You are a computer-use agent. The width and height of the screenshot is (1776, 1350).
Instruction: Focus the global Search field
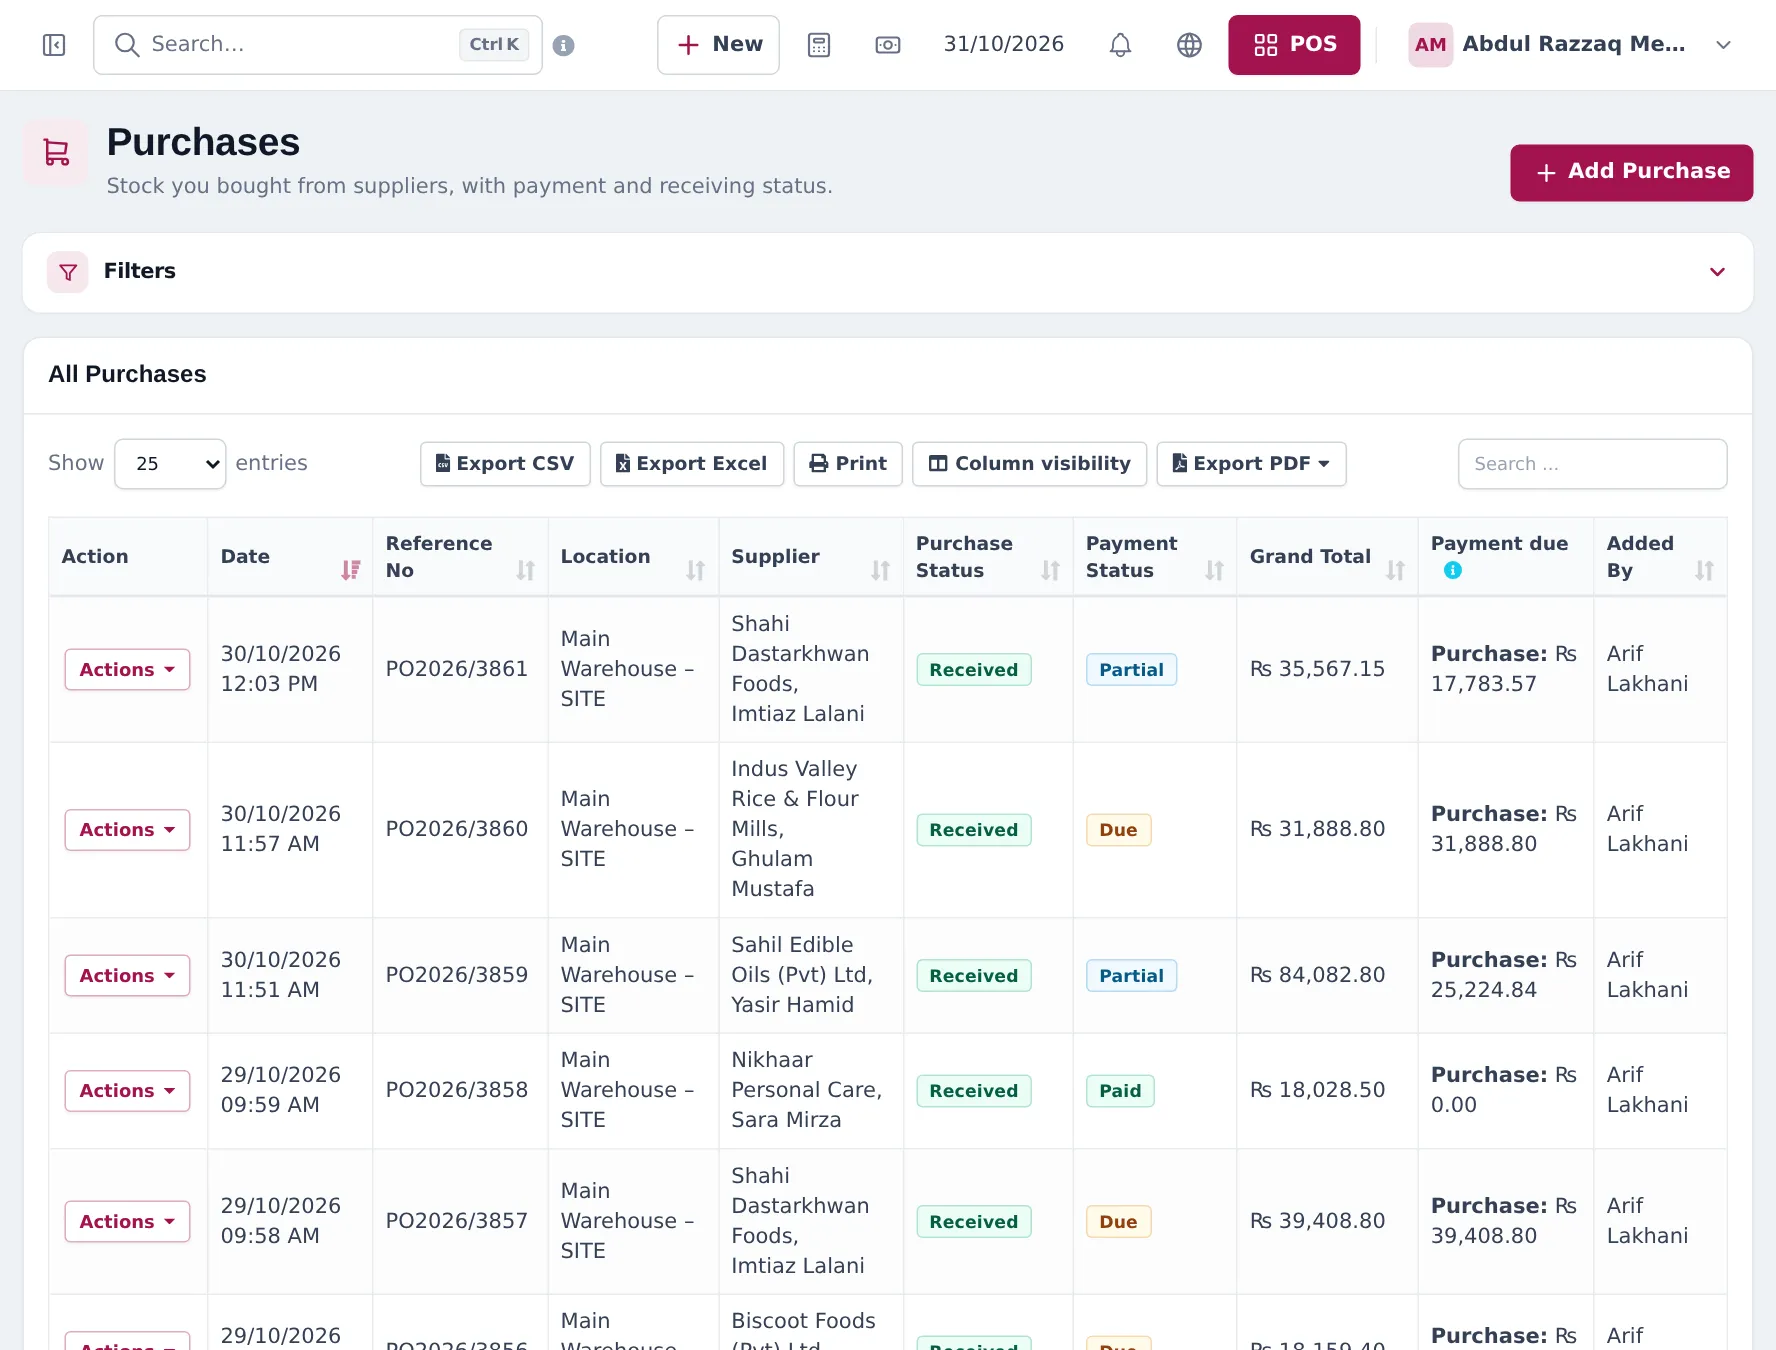[318, 45]
